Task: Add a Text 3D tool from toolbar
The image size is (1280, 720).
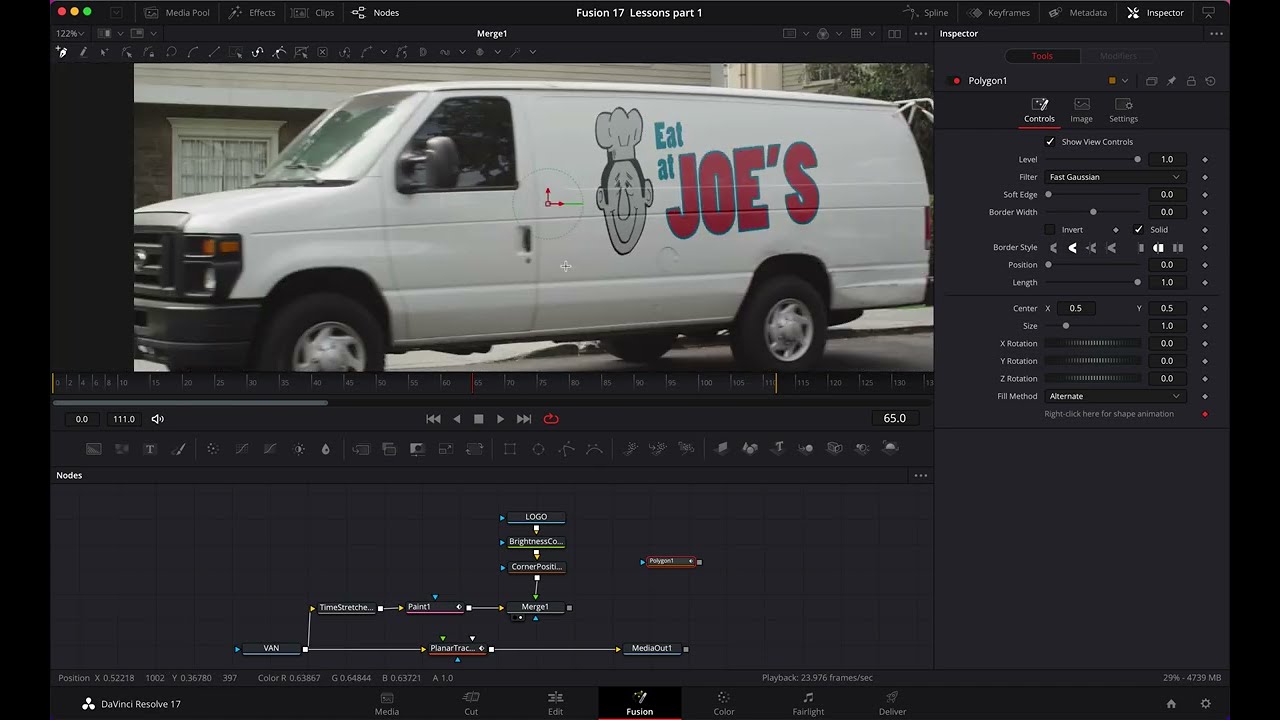Action: point(778,448)
